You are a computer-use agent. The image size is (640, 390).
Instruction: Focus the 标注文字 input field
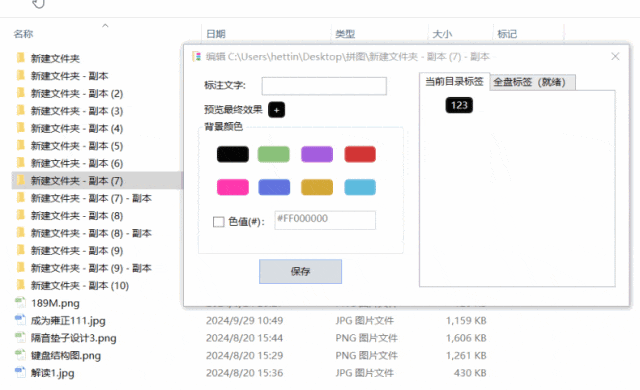pyautogui.click(x=324, y=86)
